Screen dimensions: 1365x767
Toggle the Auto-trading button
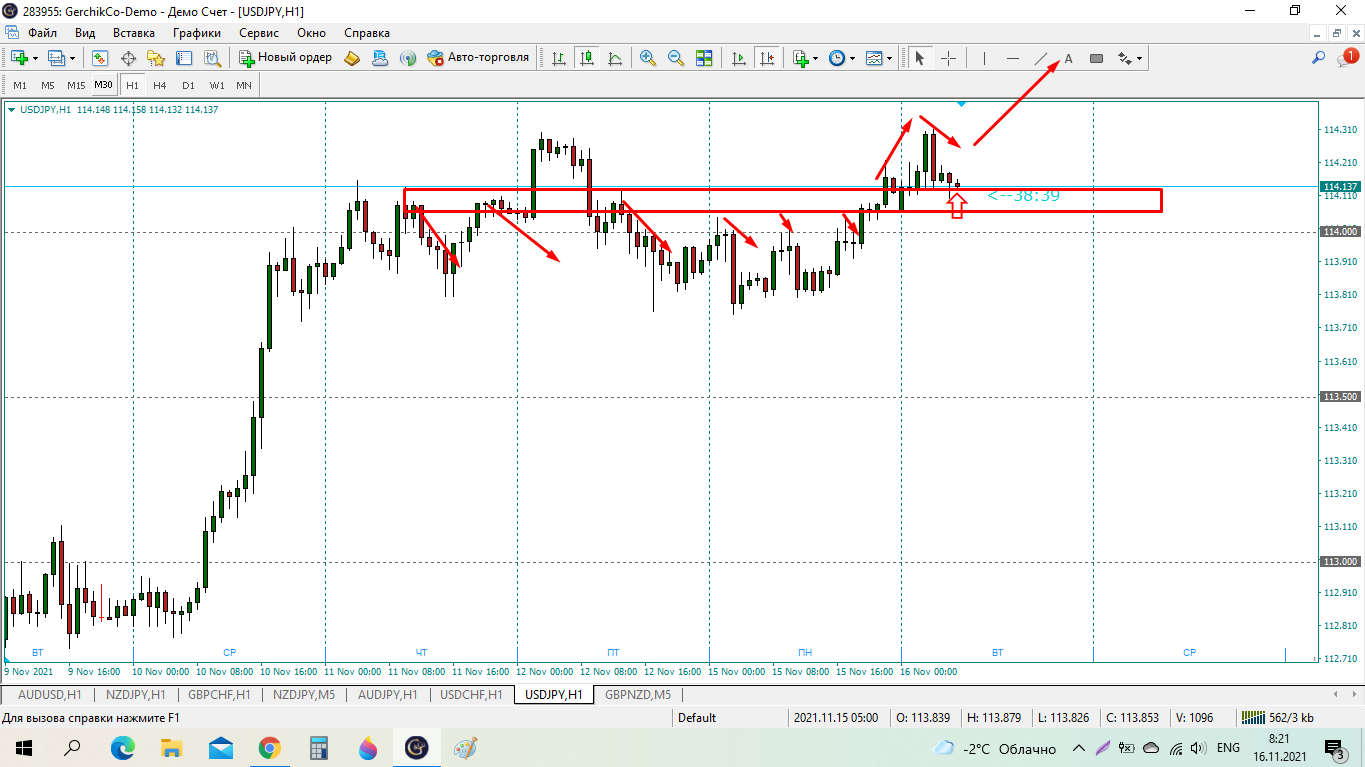478,58
